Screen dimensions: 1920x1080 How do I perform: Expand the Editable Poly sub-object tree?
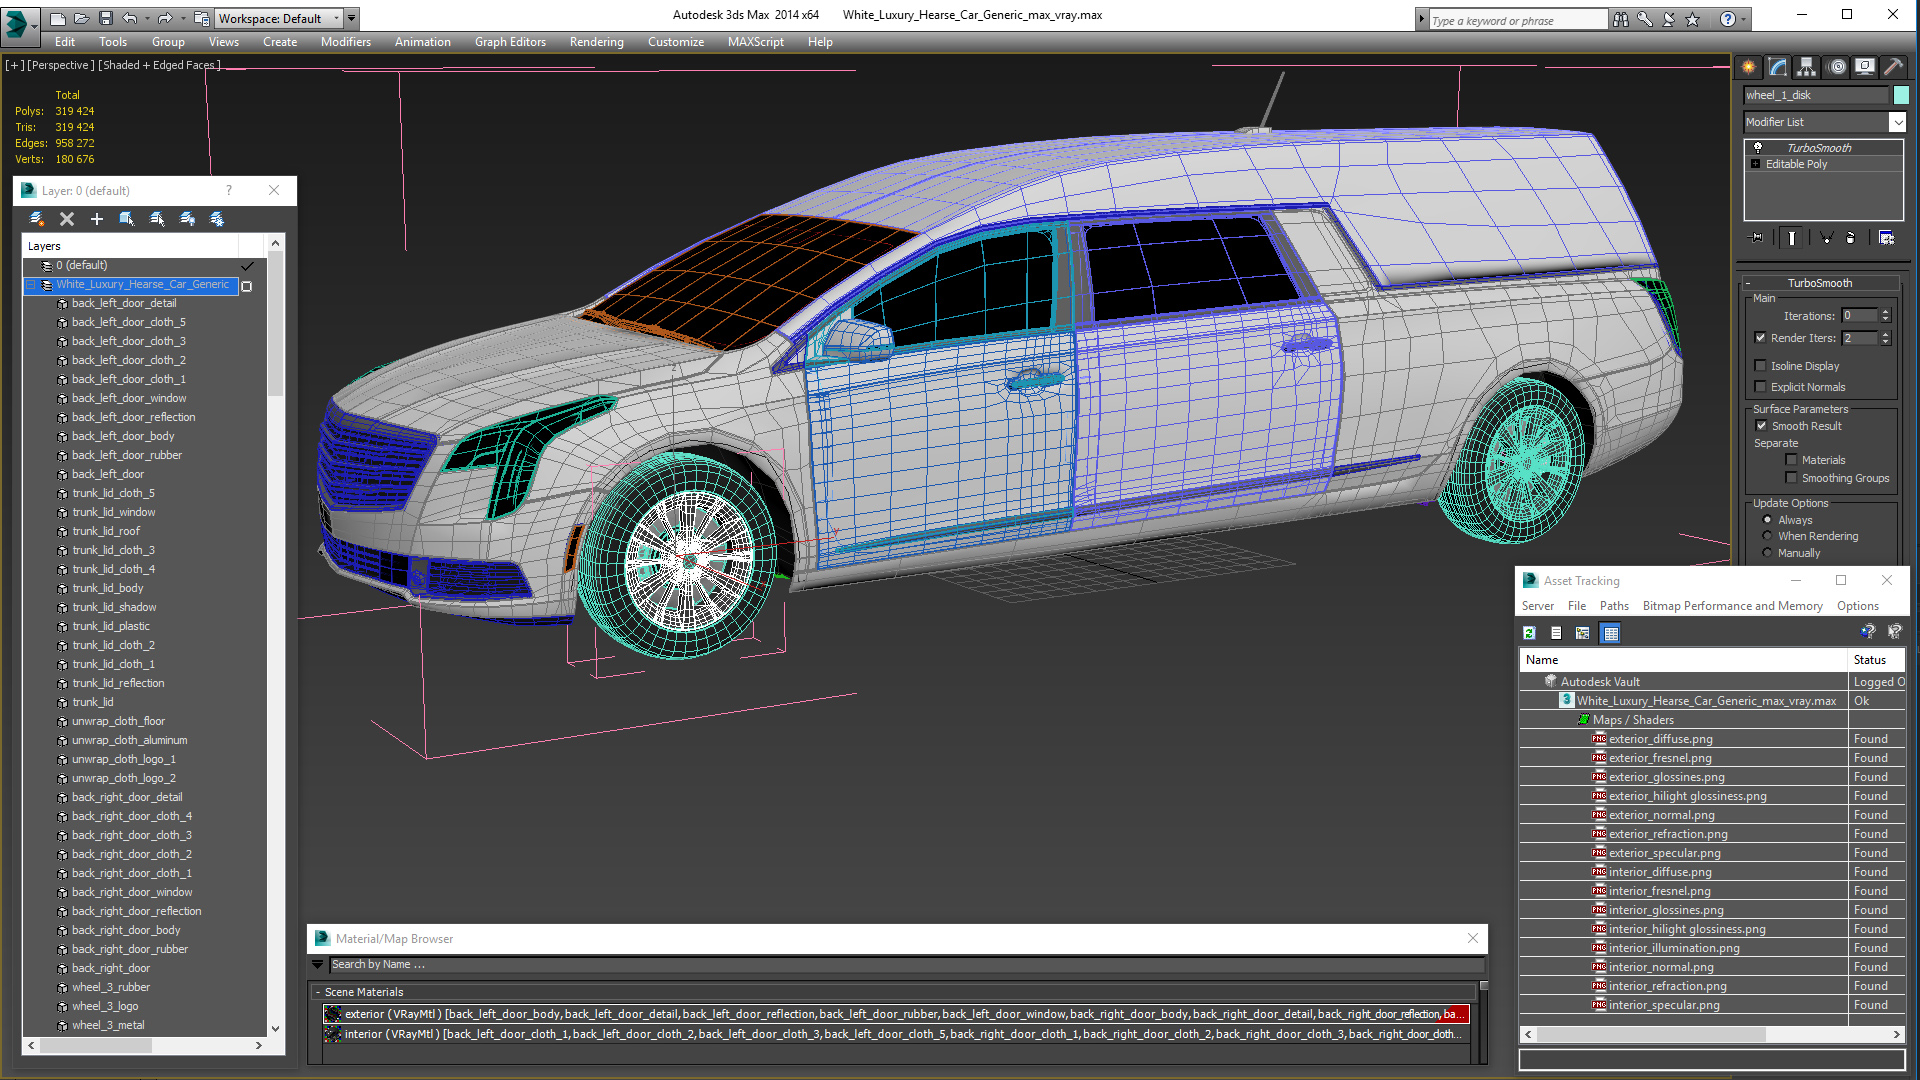[x=1755, y=164]
